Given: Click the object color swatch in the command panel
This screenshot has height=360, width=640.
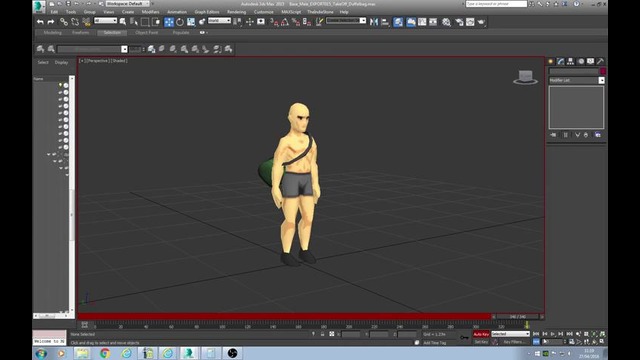Looking at the screenshot, I should [603, 71].
